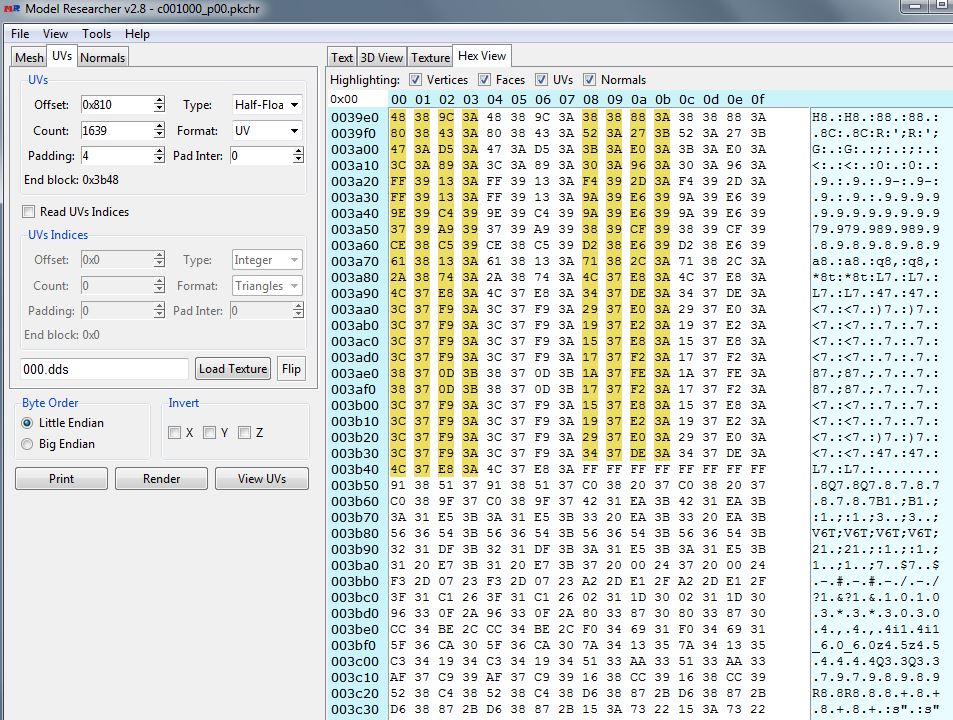Open the UVs Format UV dropdown
This screenshot has height=720, width=953.
(267, 131)
